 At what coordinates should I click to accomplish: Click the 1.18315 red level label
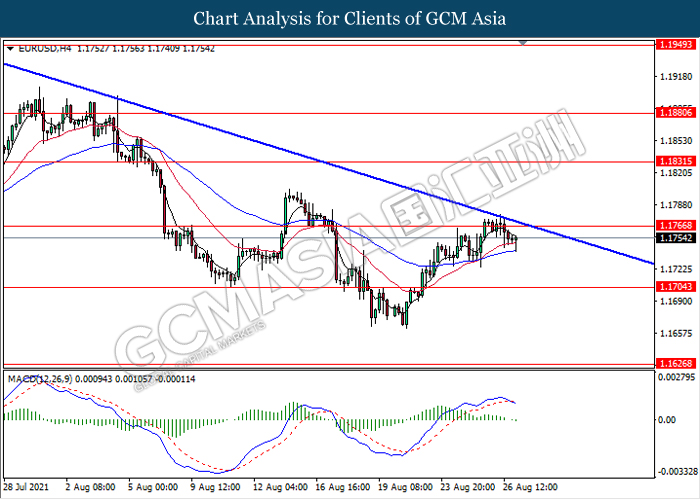pyautogui.click(x=675, y=161)
